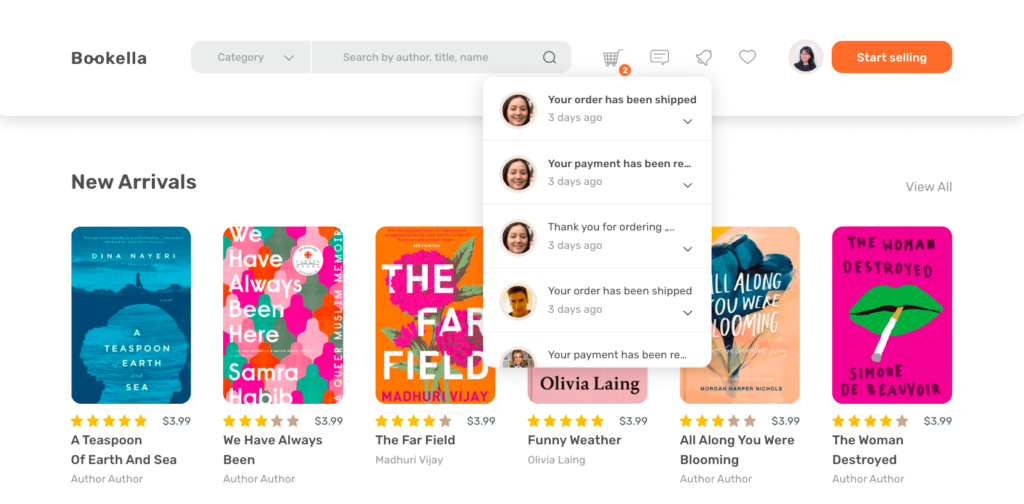Focus the search by author, title field
This screenshot has width=1024, height=504.
tap(441, 57)
